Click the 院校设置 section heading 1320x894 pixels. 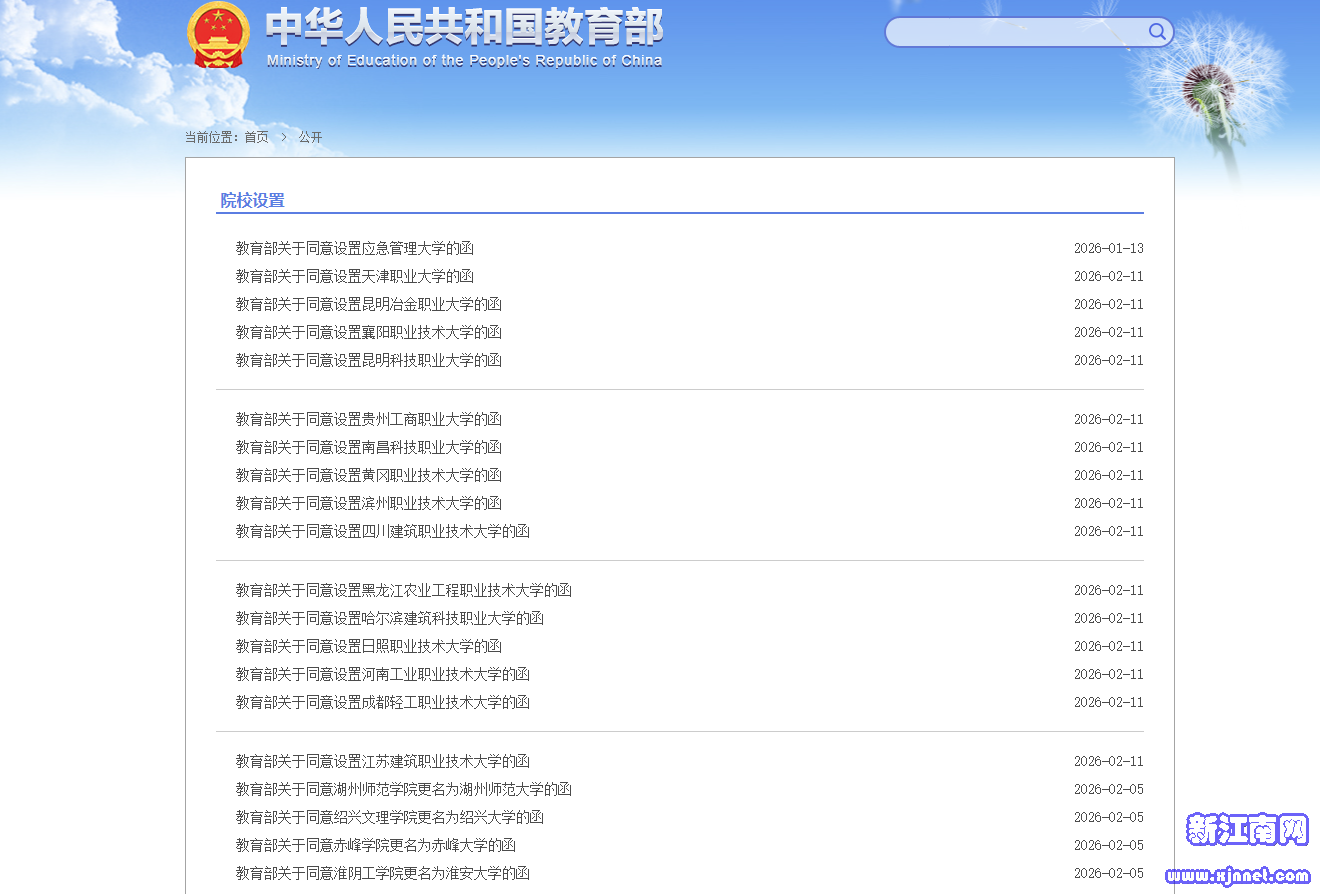(252, 200)
